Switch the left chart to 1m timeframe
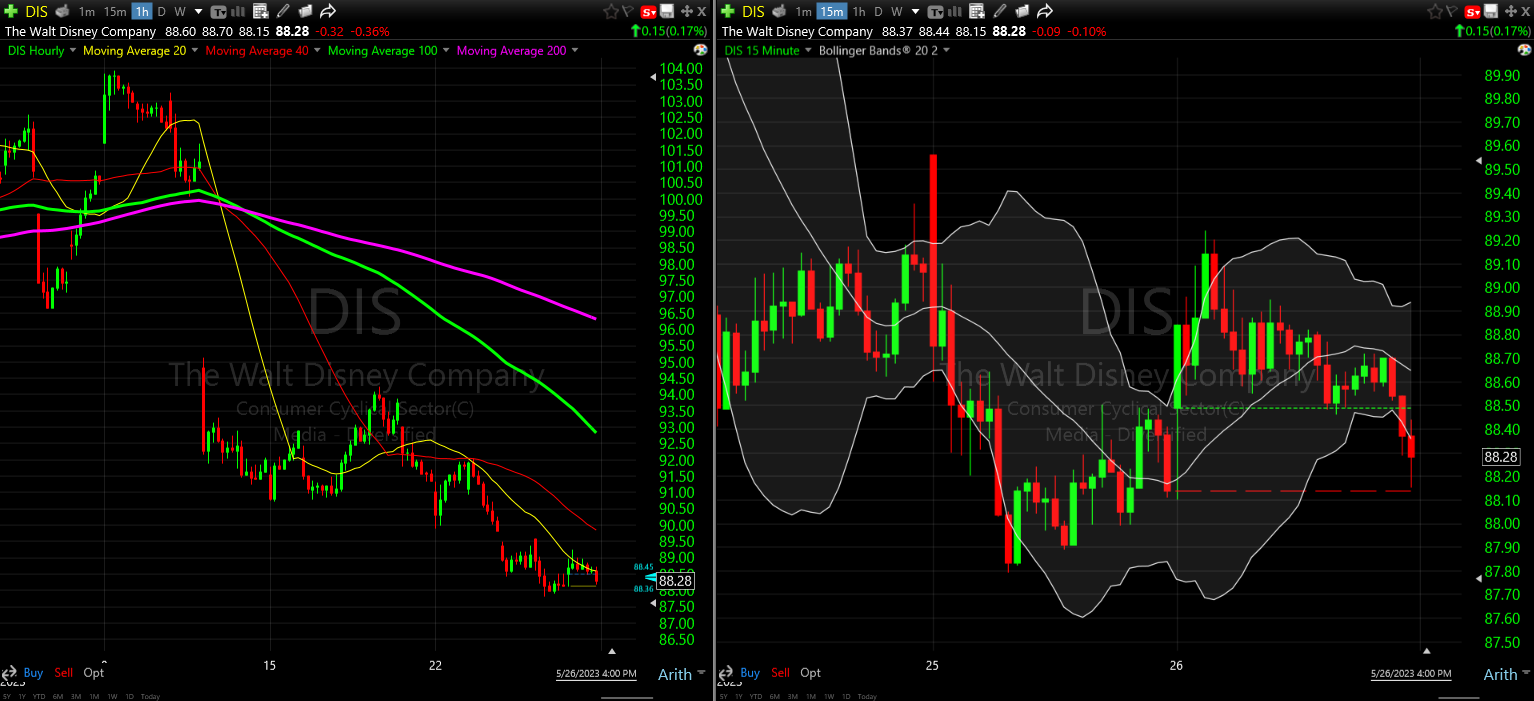Screen dimensions: 1534x701 (87, 12)
